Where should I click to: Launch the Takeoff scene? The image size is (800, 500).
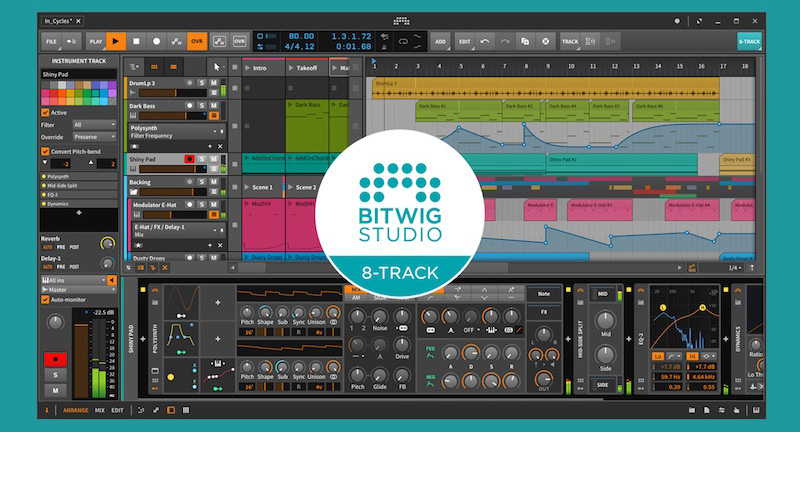(x=291, y=68)
